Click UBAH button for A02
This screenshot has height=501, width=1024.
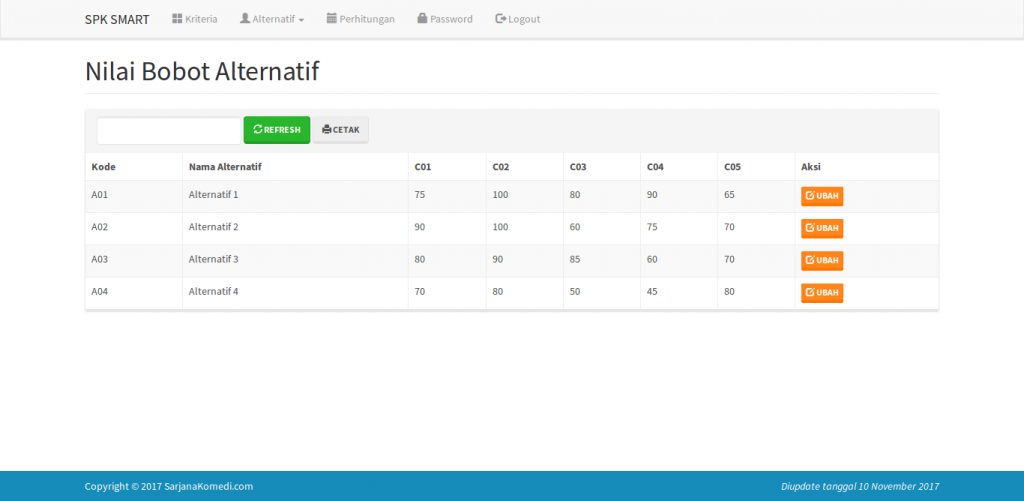tap(822, 228)
